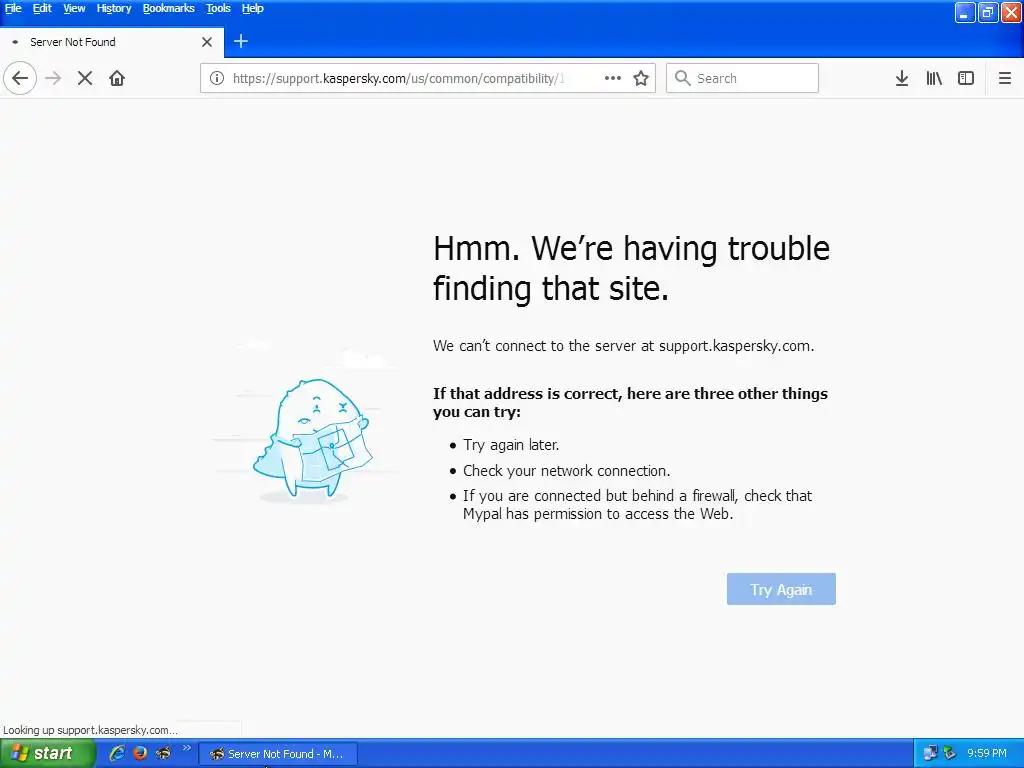
Task: Stop loading the page
Action: [x=85, y=78]
